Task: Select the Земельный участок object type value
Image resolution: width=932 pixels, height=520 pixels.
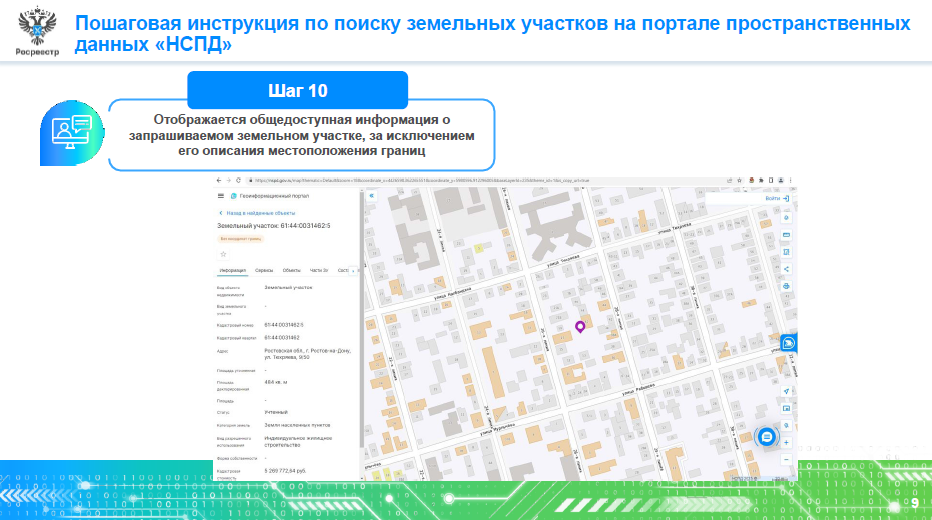Action: [x=288, y=287]
